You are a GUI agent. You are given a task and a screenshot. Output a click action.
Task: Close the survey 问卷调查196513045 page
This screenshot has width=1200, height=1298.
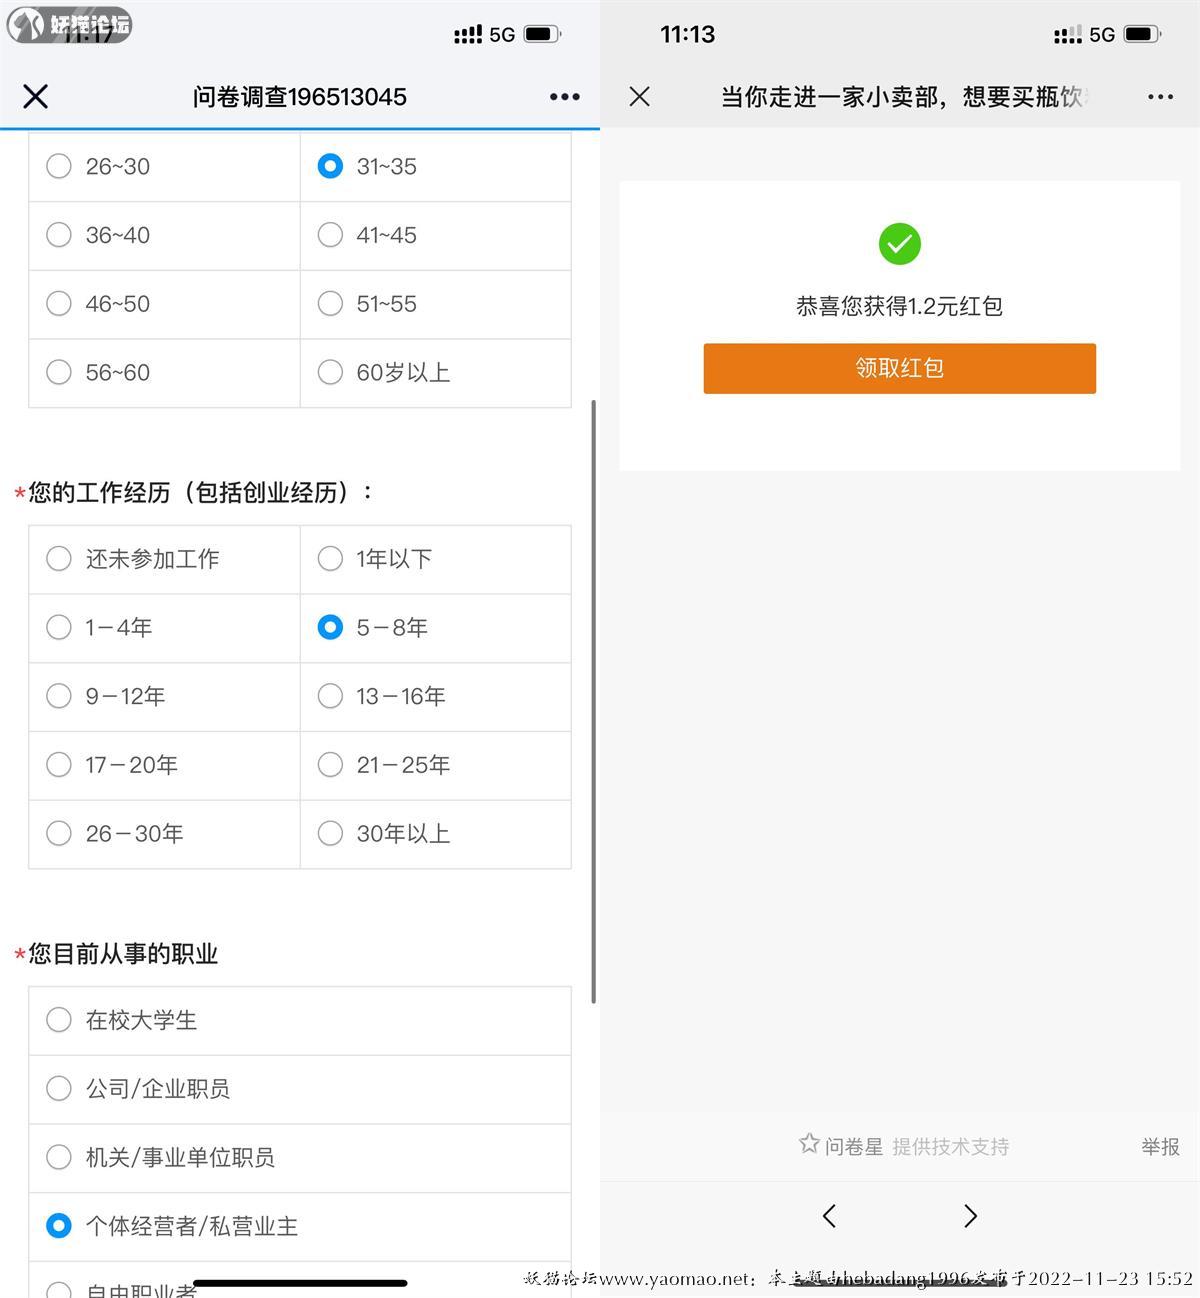pos(36,96)
